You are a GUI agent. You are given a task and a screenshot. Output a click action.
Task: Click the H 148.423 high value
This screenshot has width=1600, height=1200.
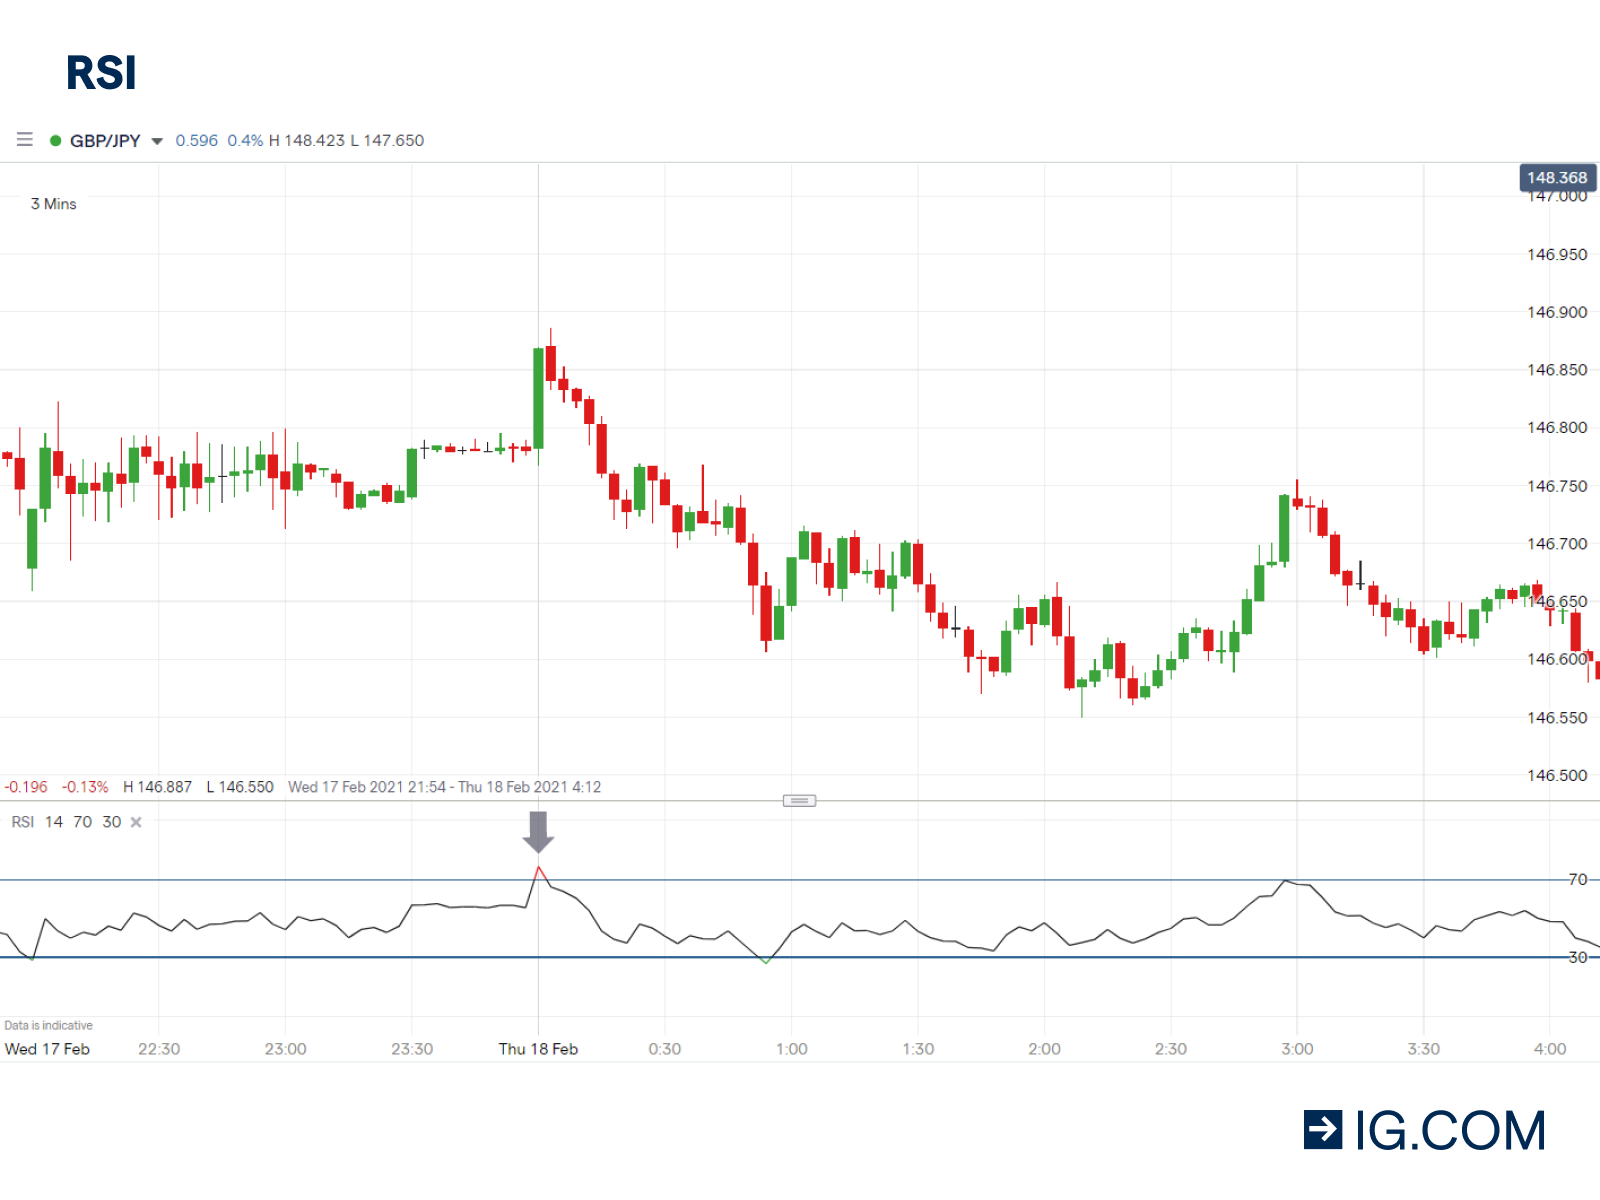pos(306,141)
